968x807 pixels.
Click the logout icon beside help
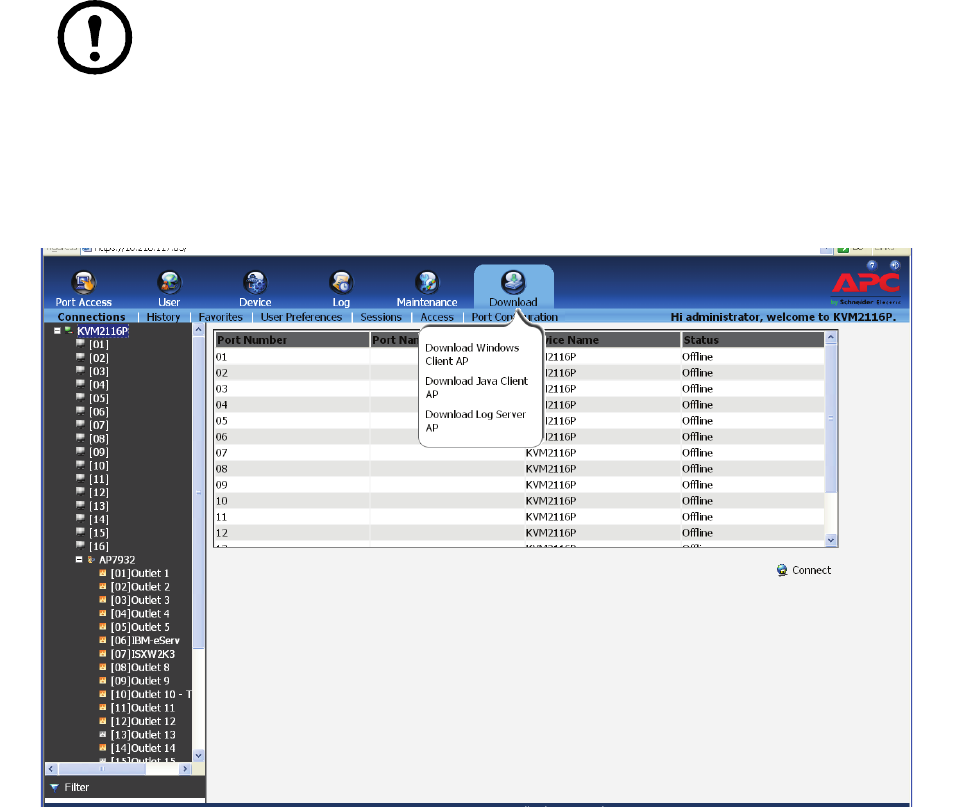click(895, 266)
